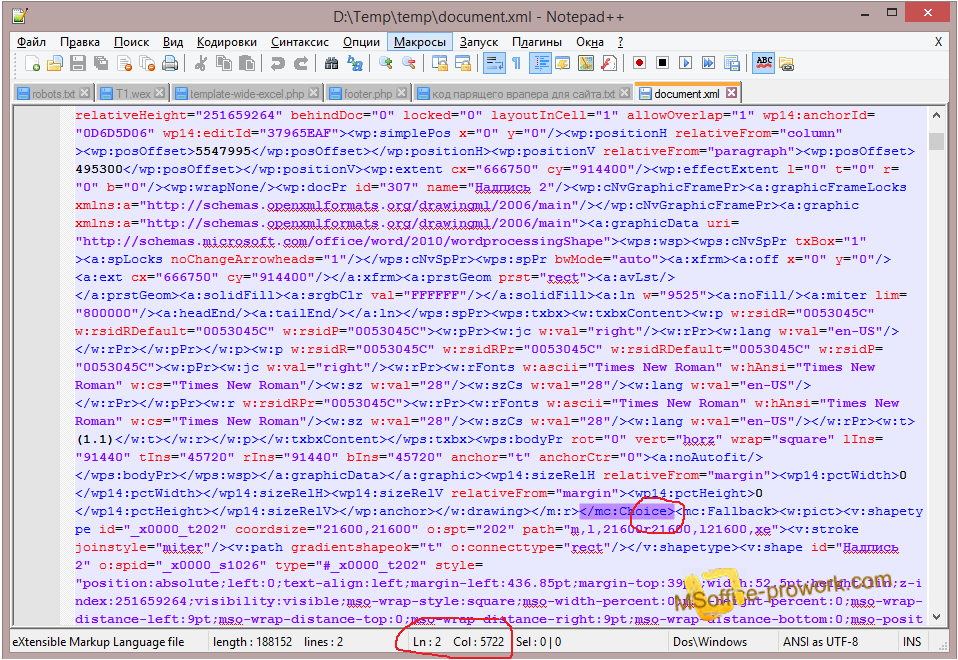Click the vertical scrollbar thumb

936,141
